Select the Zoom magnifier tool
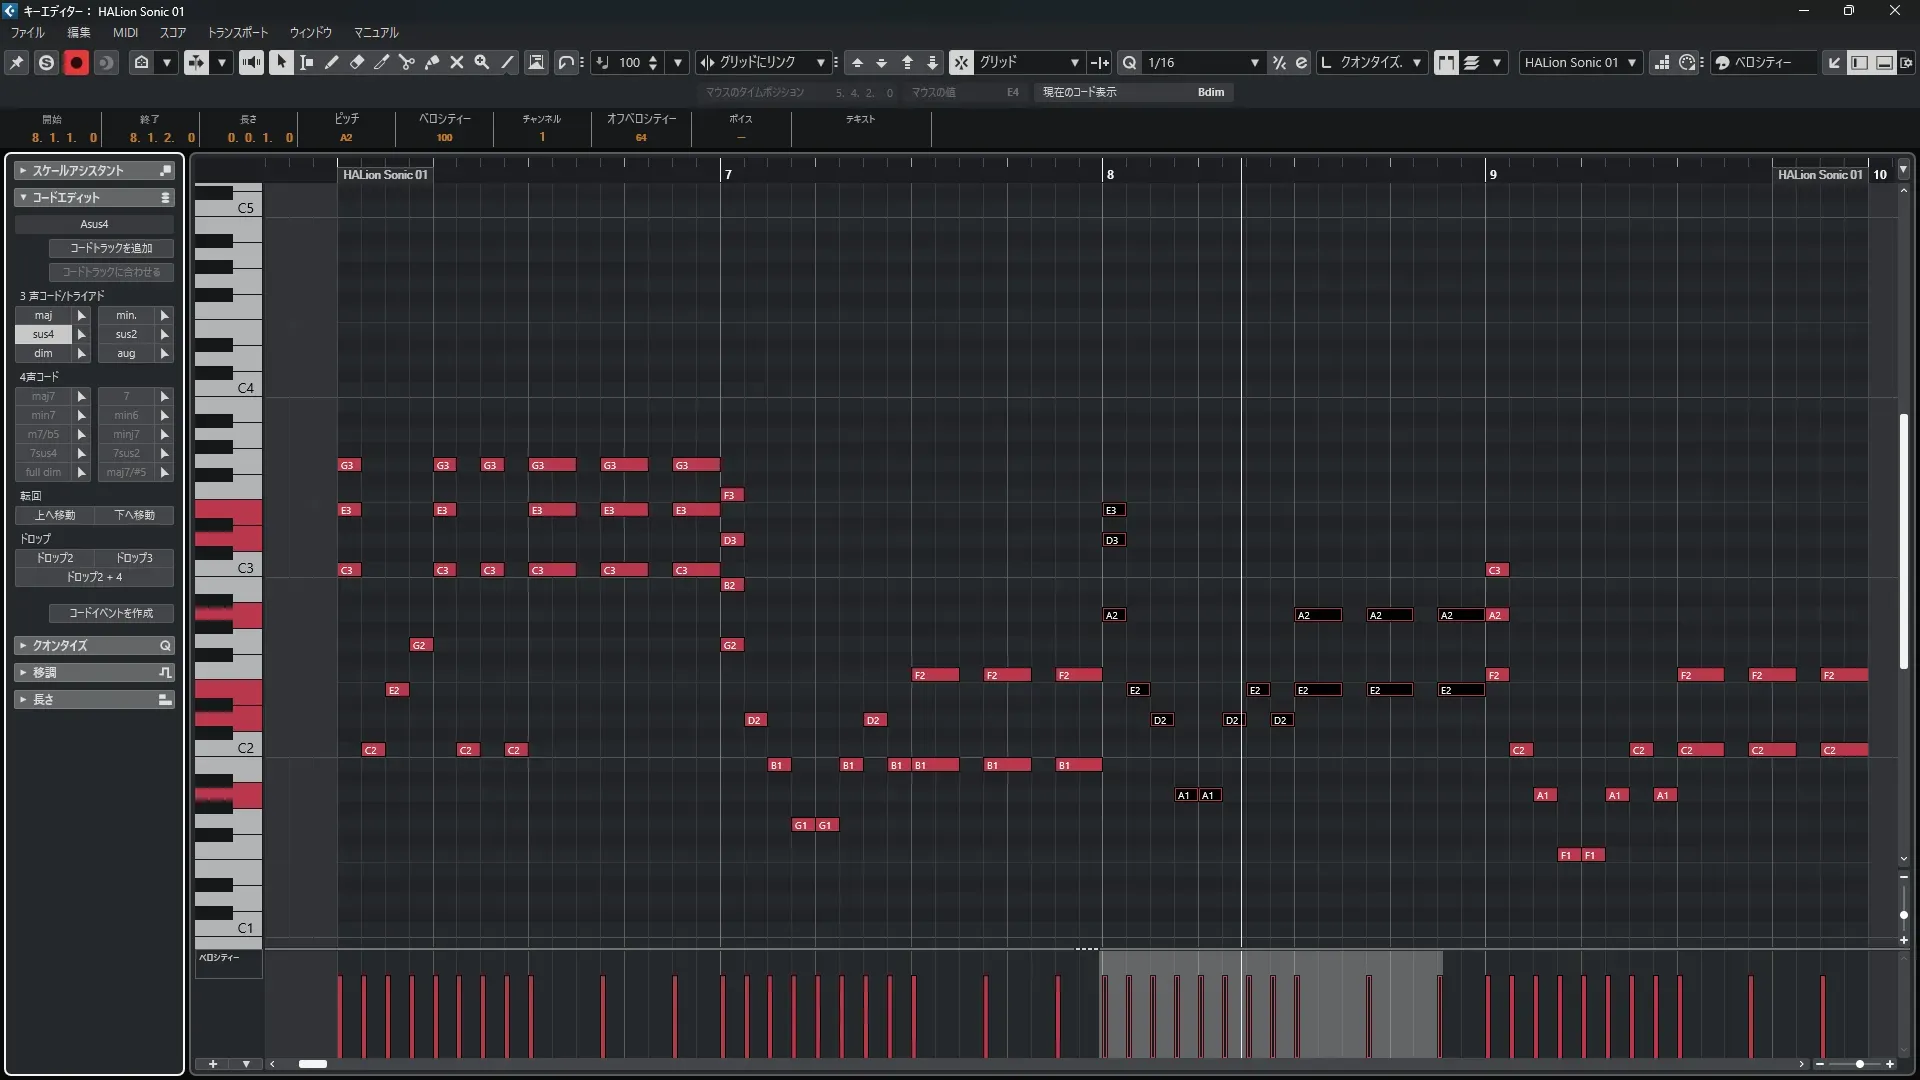This screenshot has height=1080, width=1920. [x=482, y=62]
